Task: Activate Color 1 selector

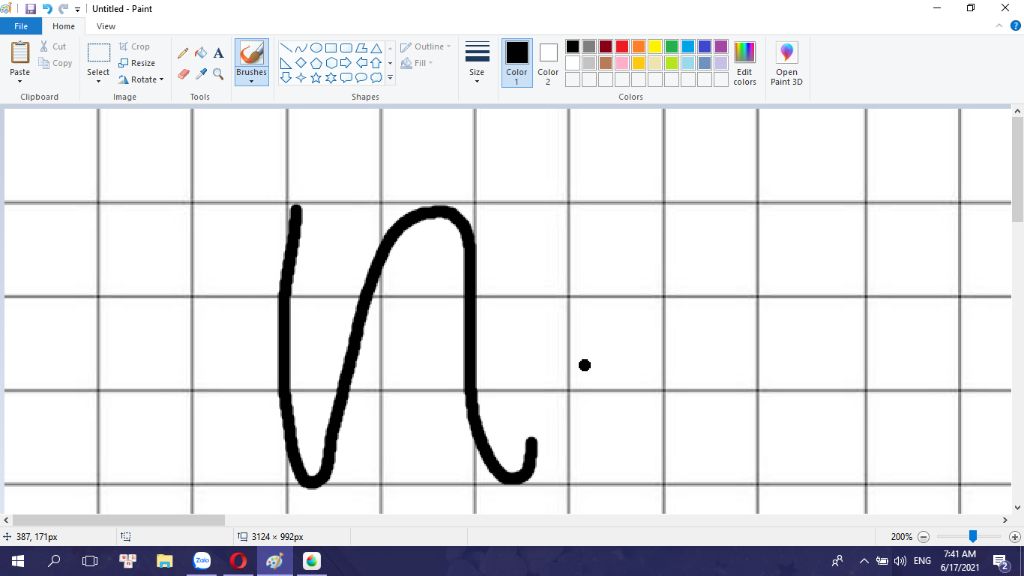Action: point(517,63)
